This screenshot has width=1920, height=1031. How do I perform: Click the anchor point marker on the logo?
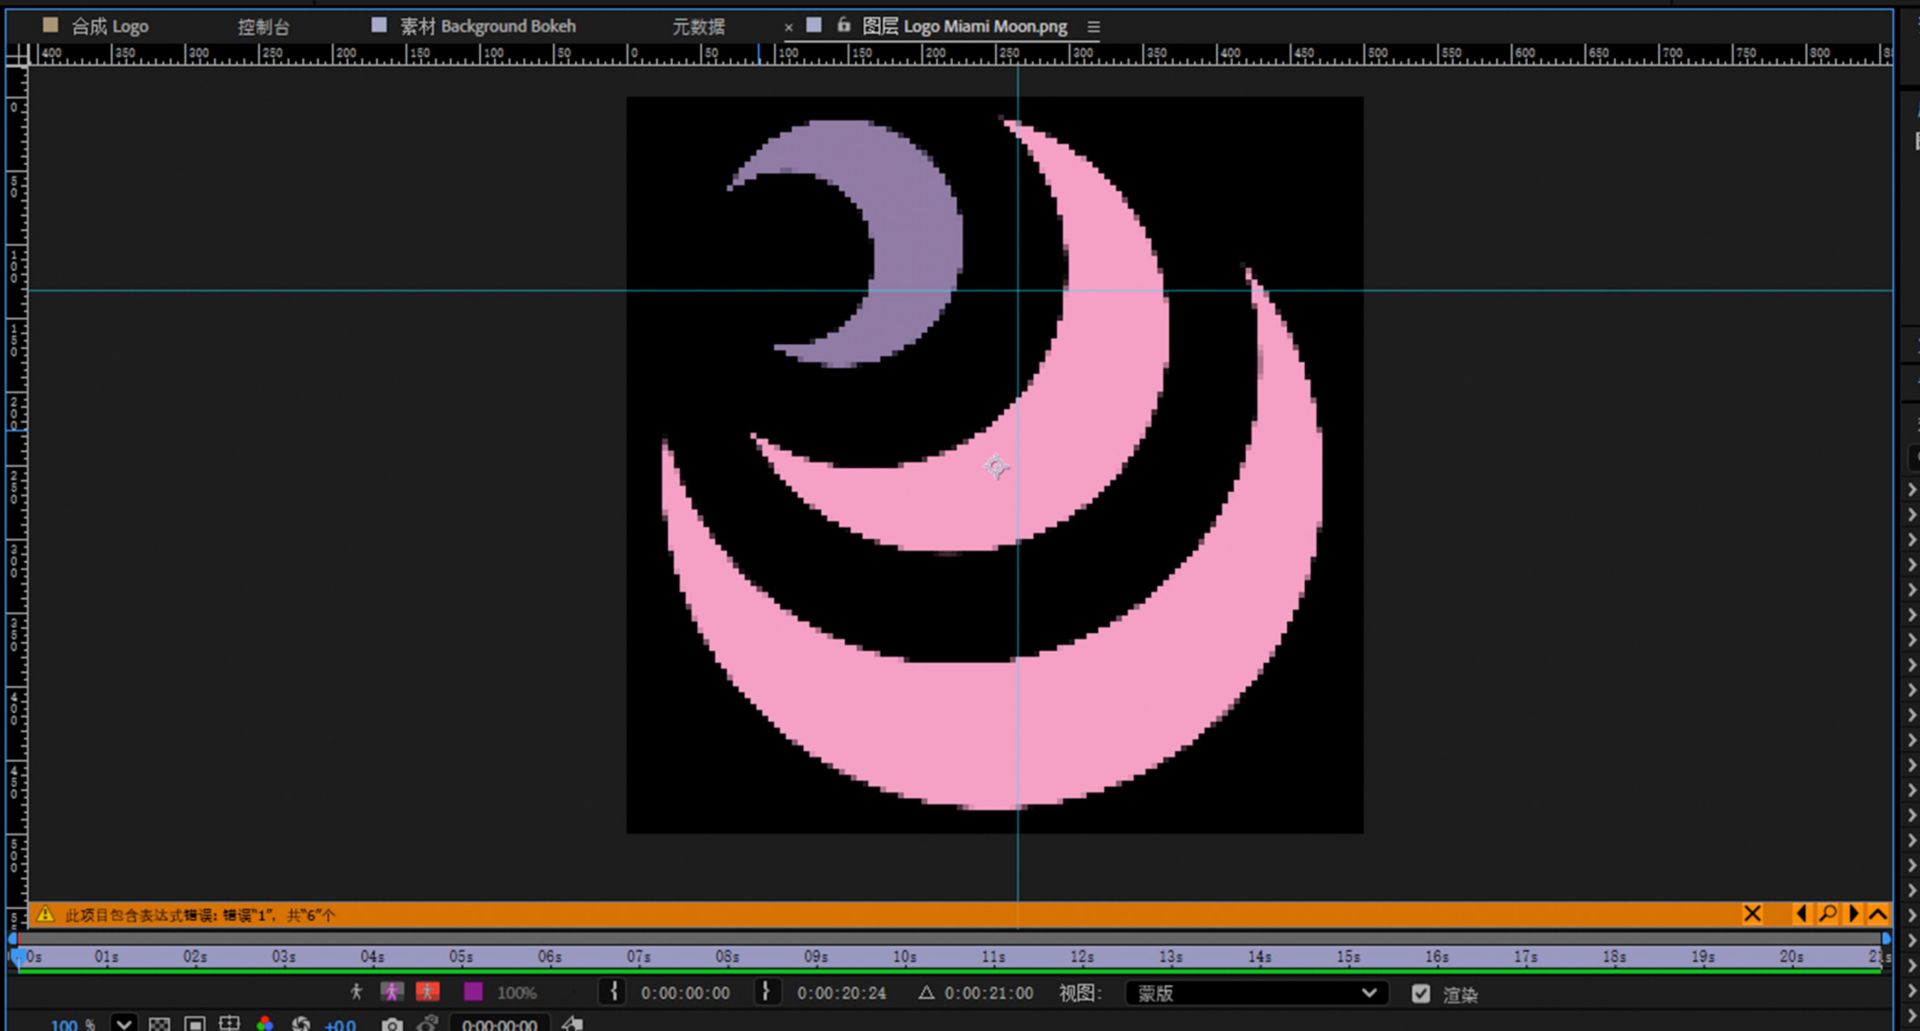tap(995, 467)
